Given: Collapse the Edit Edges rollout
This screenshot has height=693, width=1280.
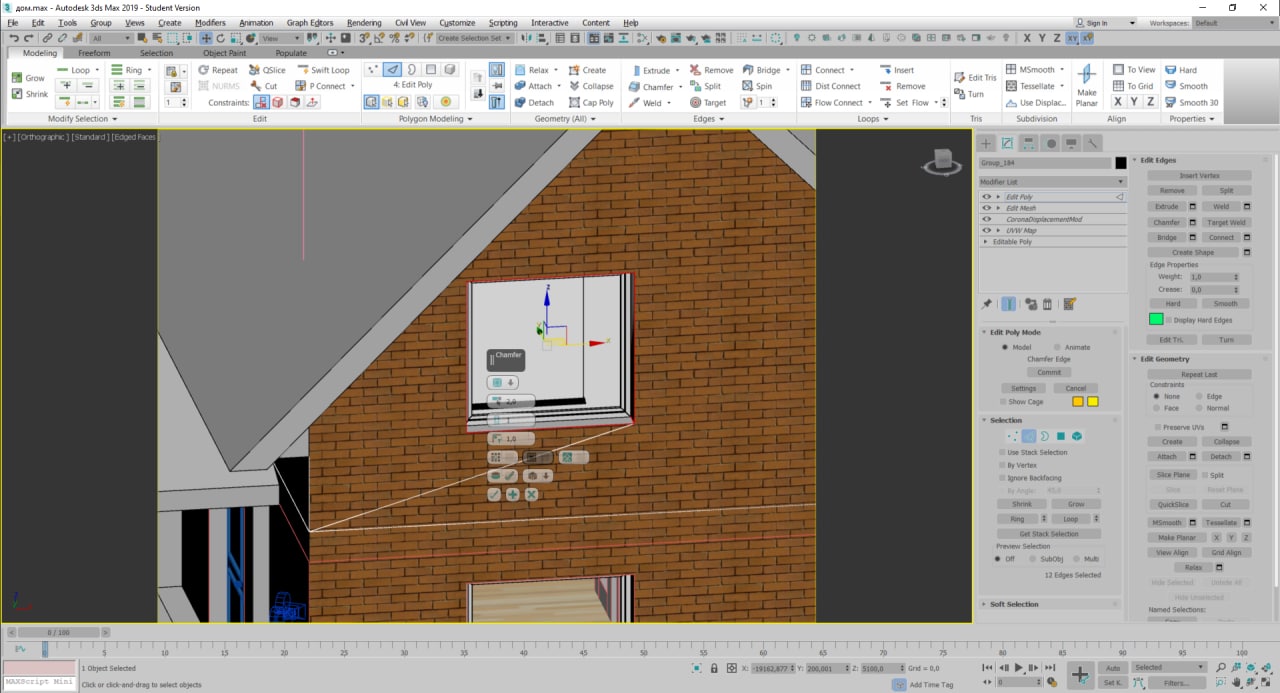Looking at the screenshot, I should point(1200,160).
